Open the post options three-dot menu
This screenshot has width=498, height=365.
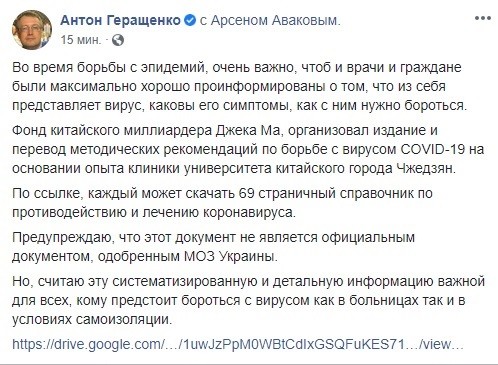coord(482,18)
